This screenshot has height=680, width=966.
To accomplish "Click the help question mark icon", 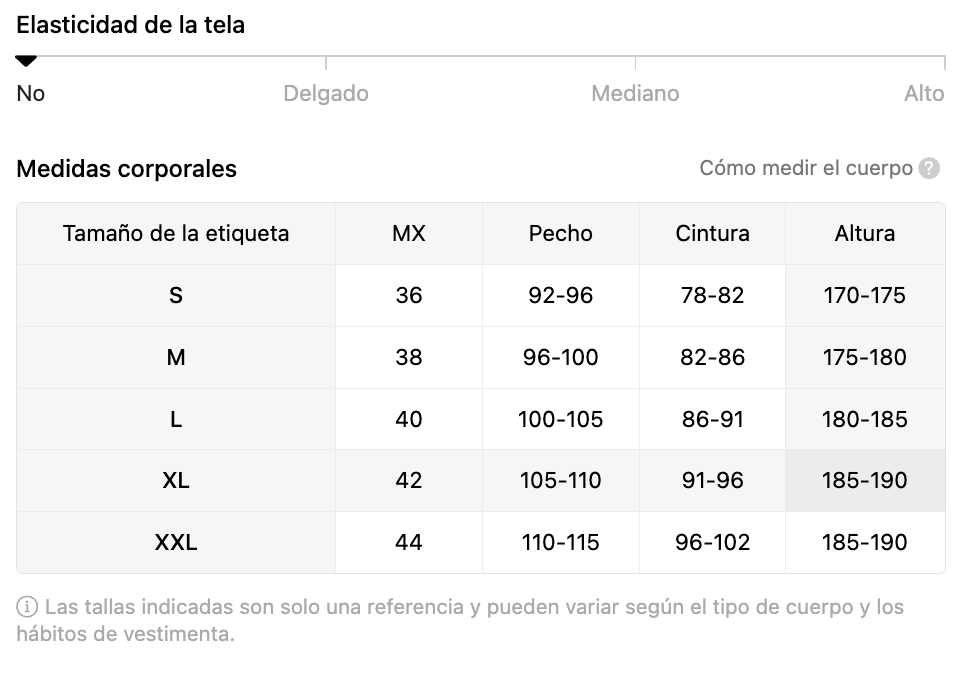I will [929, 168].
